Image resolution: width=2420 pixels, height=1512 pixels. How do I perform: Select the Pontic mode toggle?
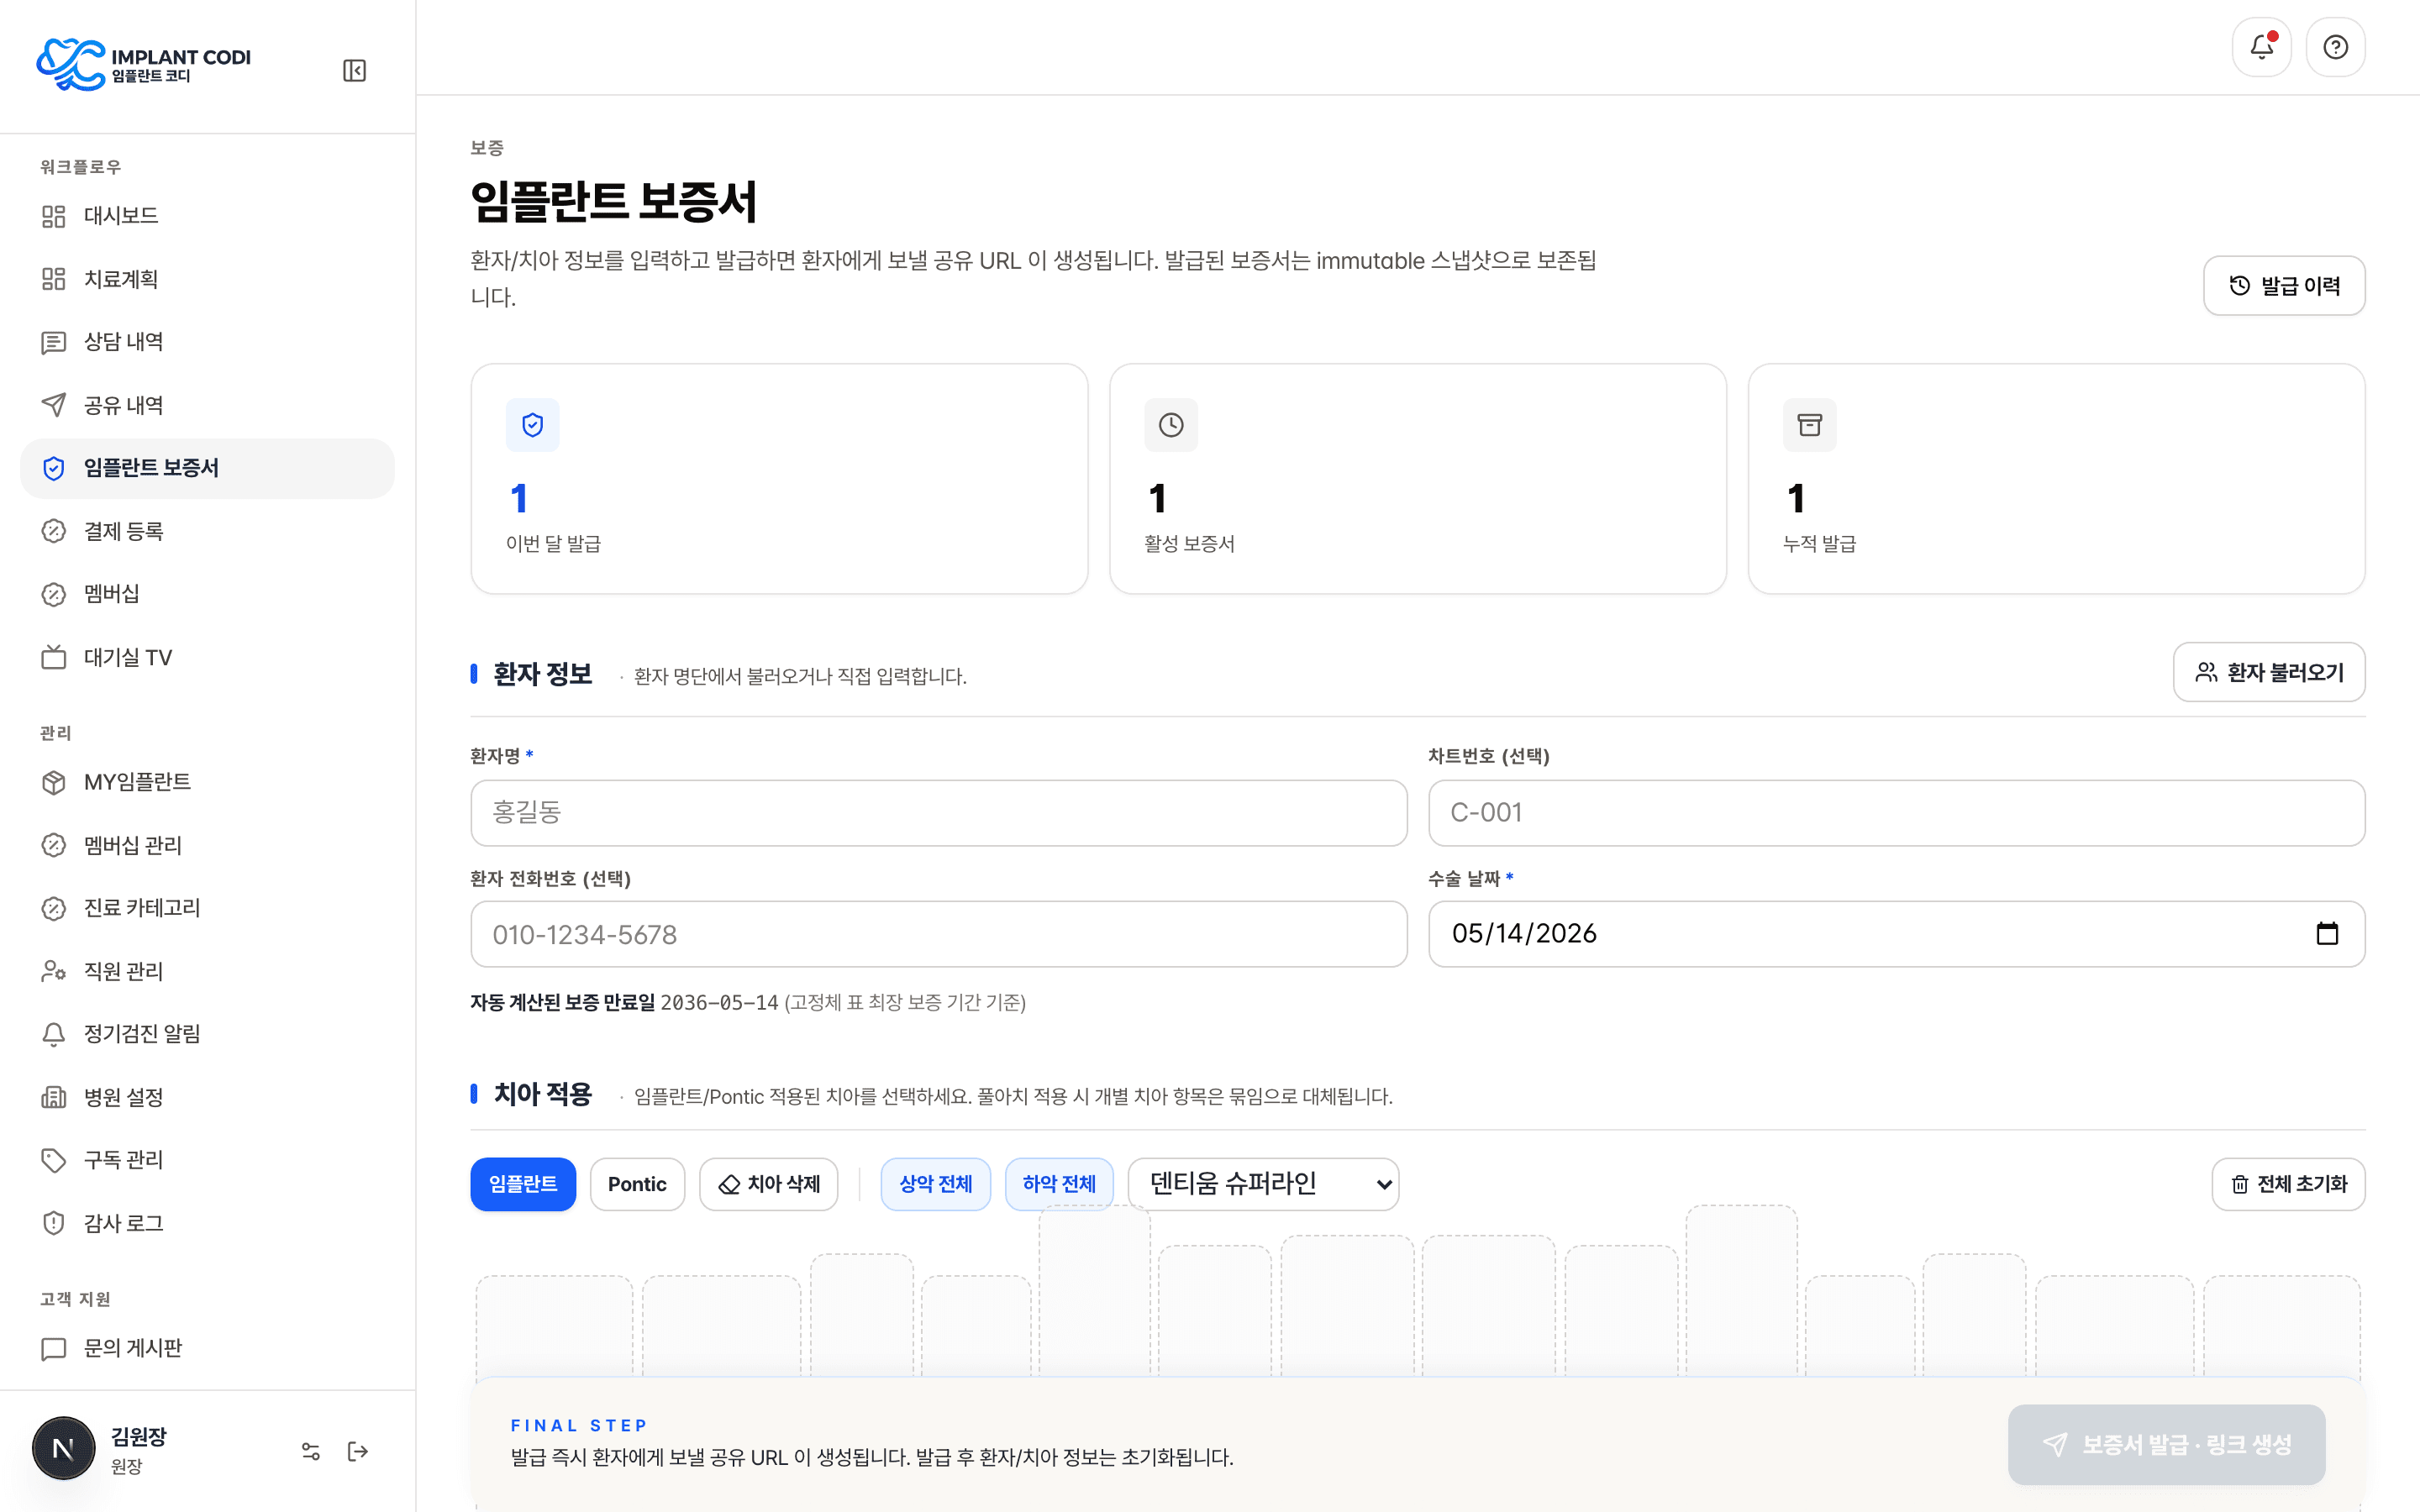(x=637, y=1184)
